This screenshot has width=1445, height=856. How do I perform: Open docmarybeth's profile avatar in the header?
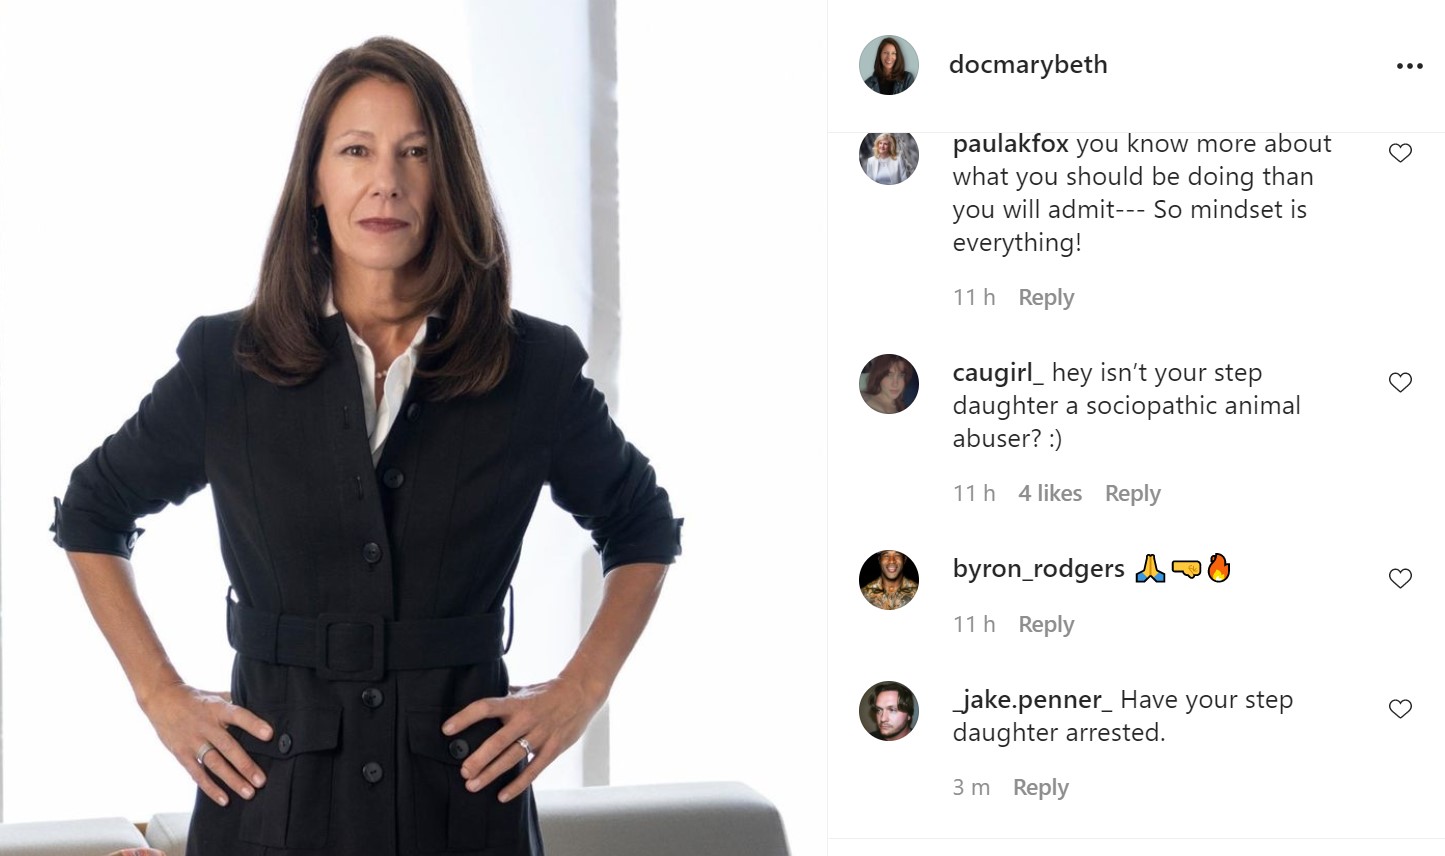pos(889,65)
